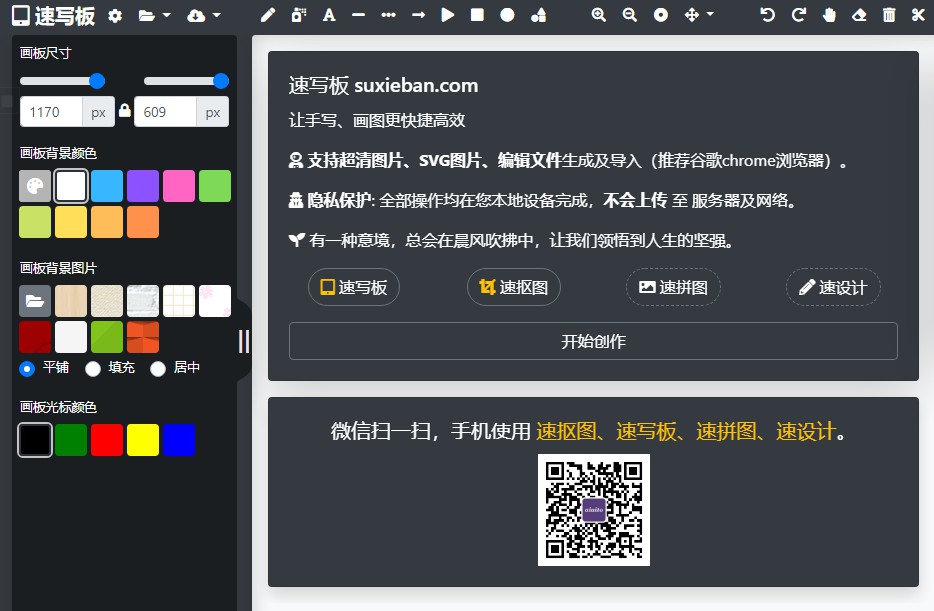Click the scissors cut icon
Image resolution: width=934 pixels, height=611 pixels.
click(x=918, y=15)
